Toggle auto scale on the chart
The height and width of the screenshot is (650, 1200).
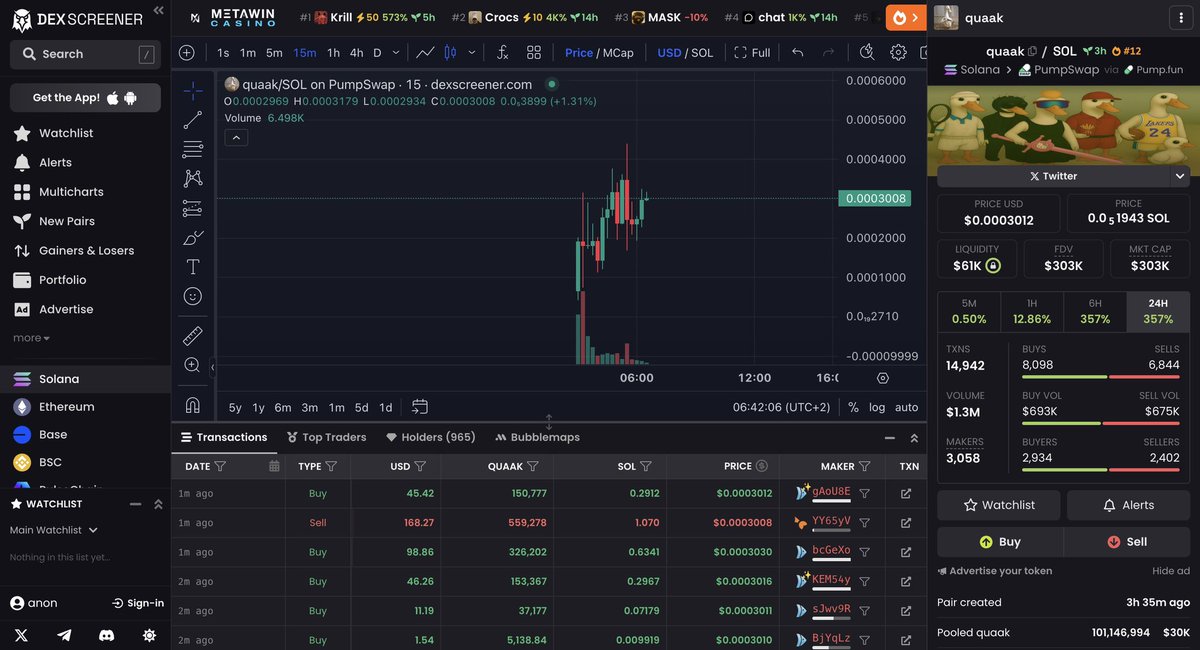pos(906,407)
